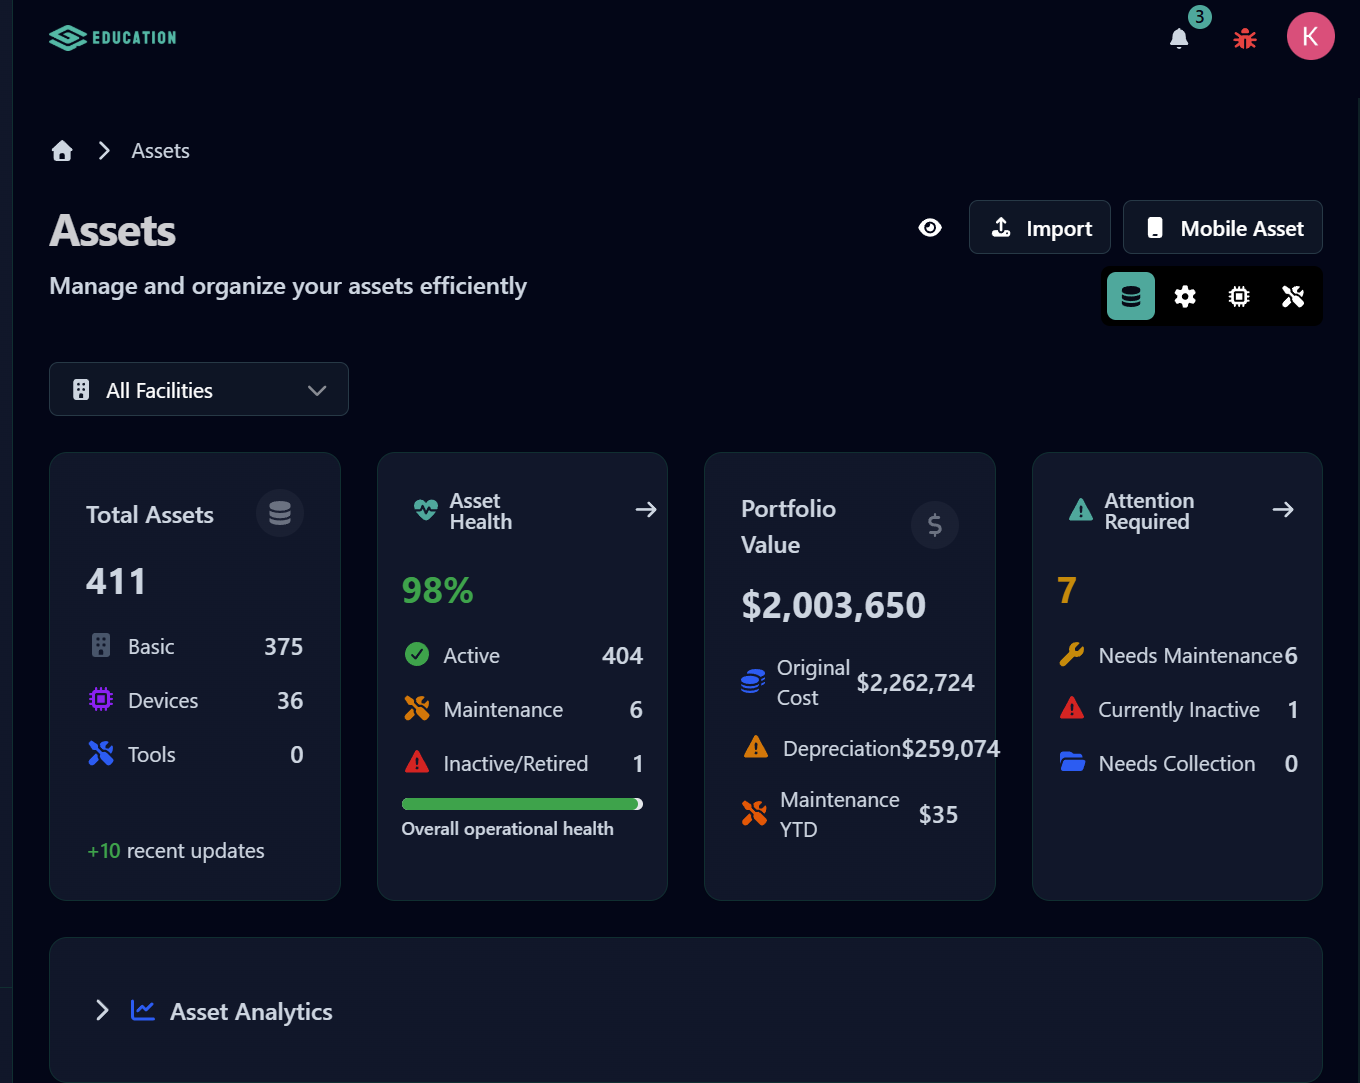Select the tools wrench view tab
The image size is (1360, 1083).
[x=1293, y=296]
